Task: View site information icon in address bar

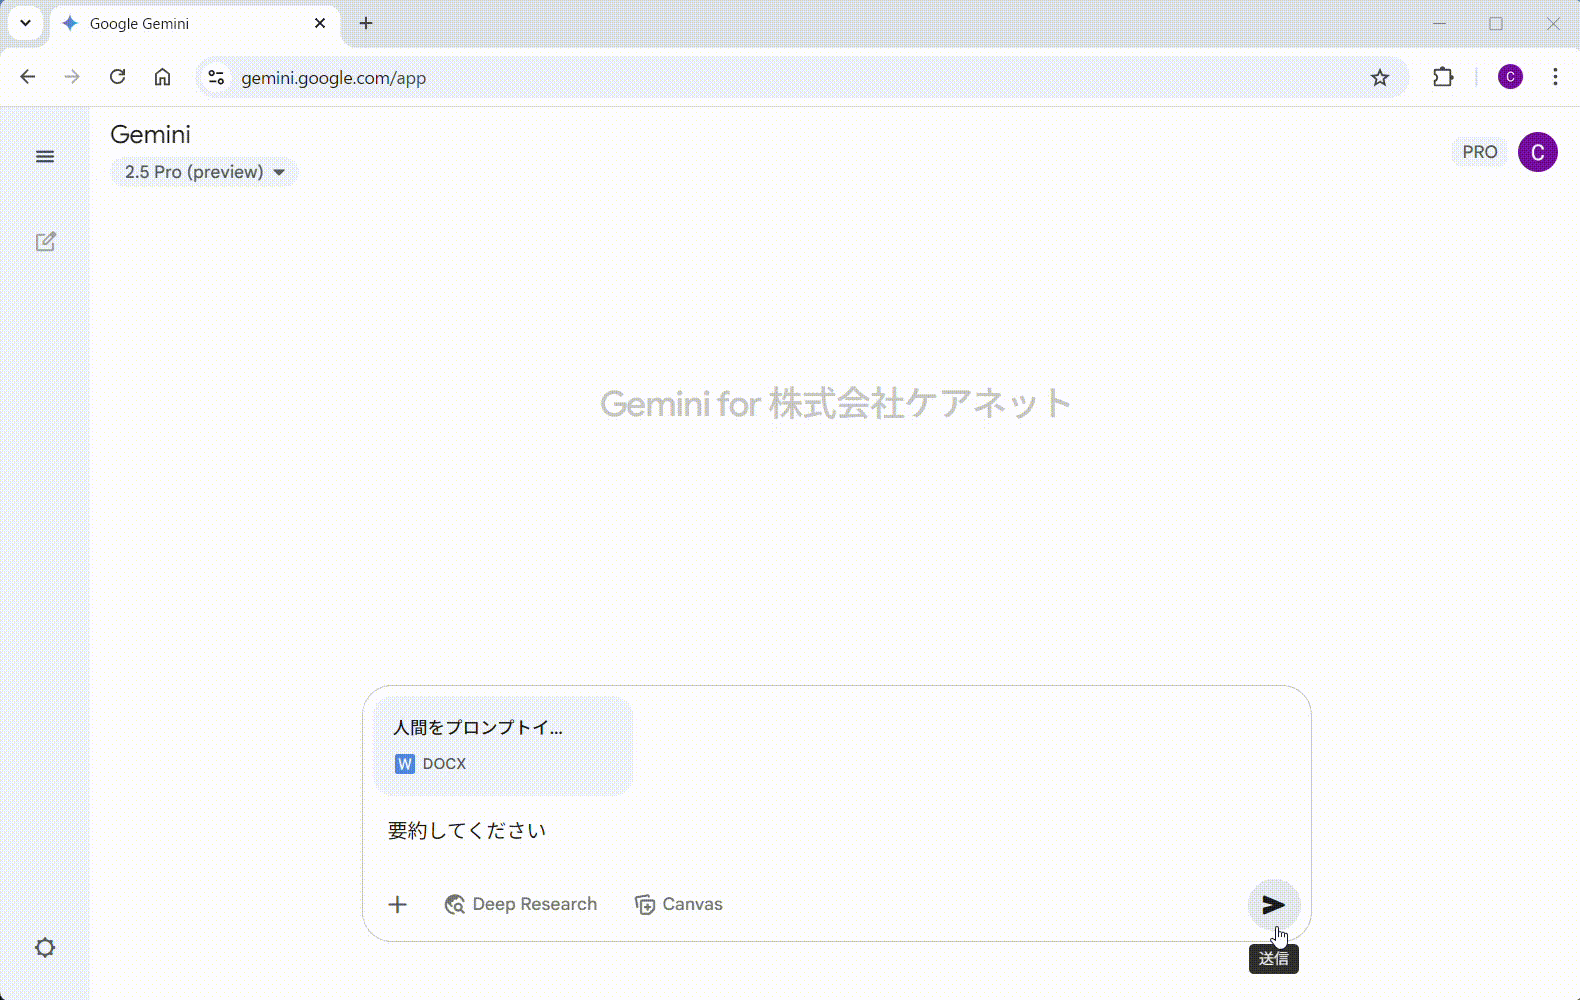Action: [x=216, y=77]
